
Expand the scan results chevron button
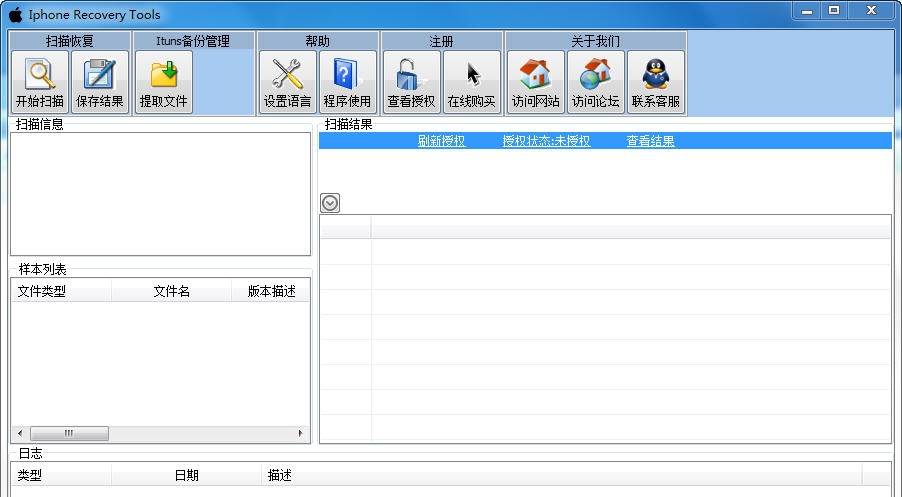click(330, 203)
